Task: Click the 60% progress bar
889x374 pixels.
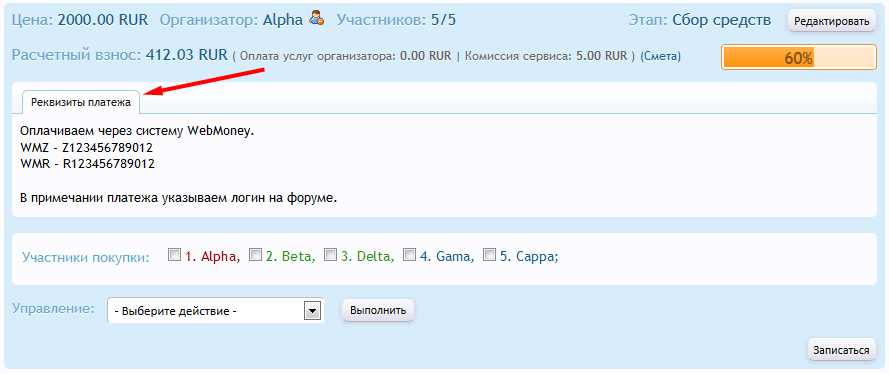Action: (x=799, y=57)
